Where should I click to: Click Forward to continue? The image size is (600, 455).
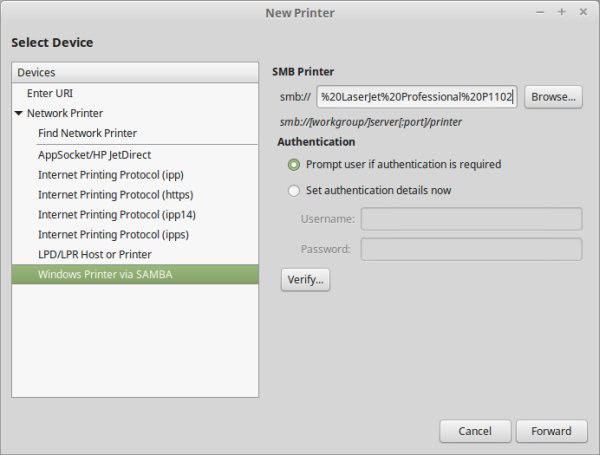click(x=551, y=431)
